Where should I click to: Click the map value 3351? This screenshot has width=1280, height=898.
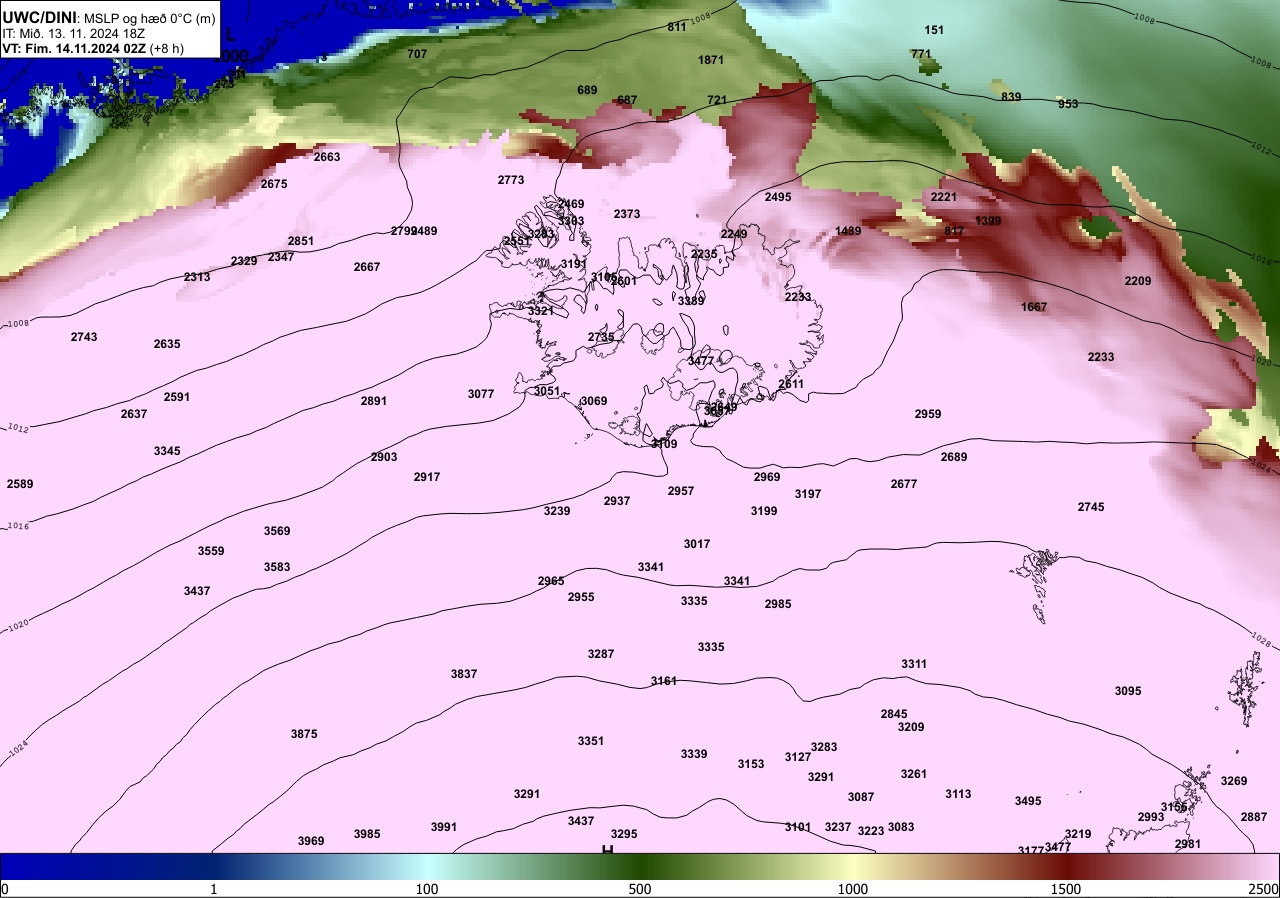click(591, 741)
